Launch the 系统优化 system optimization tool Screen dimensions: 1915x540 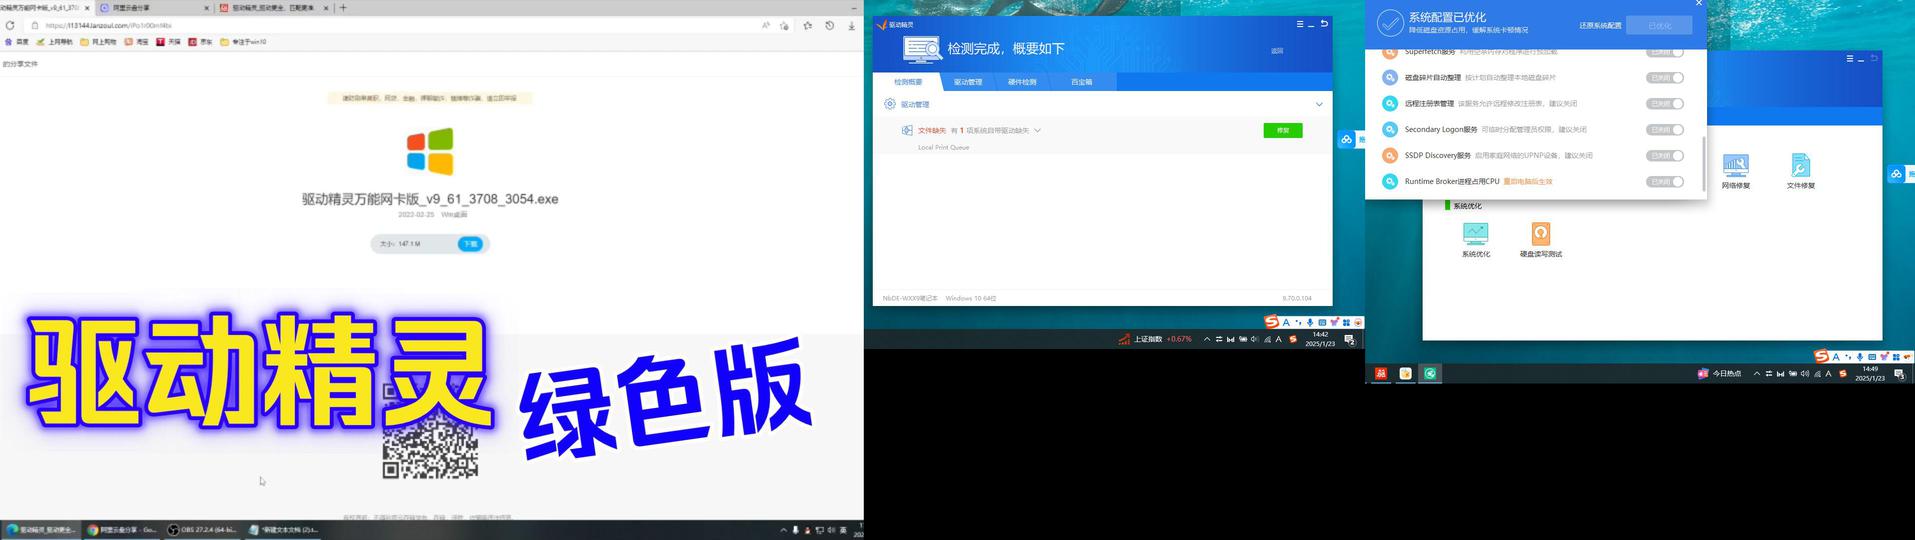click(x=1475, y=236)
